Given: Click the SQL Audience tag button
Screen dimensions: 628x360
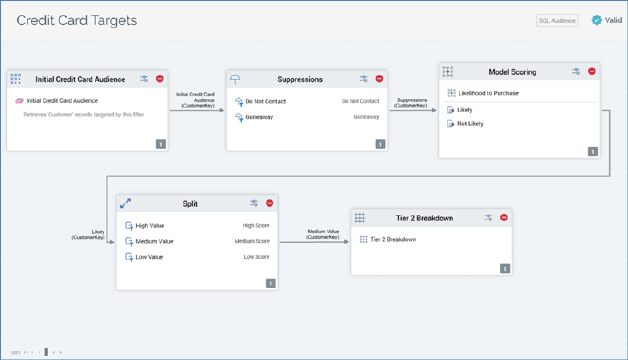Looking at the screenshot, I should tap(557, 20).
